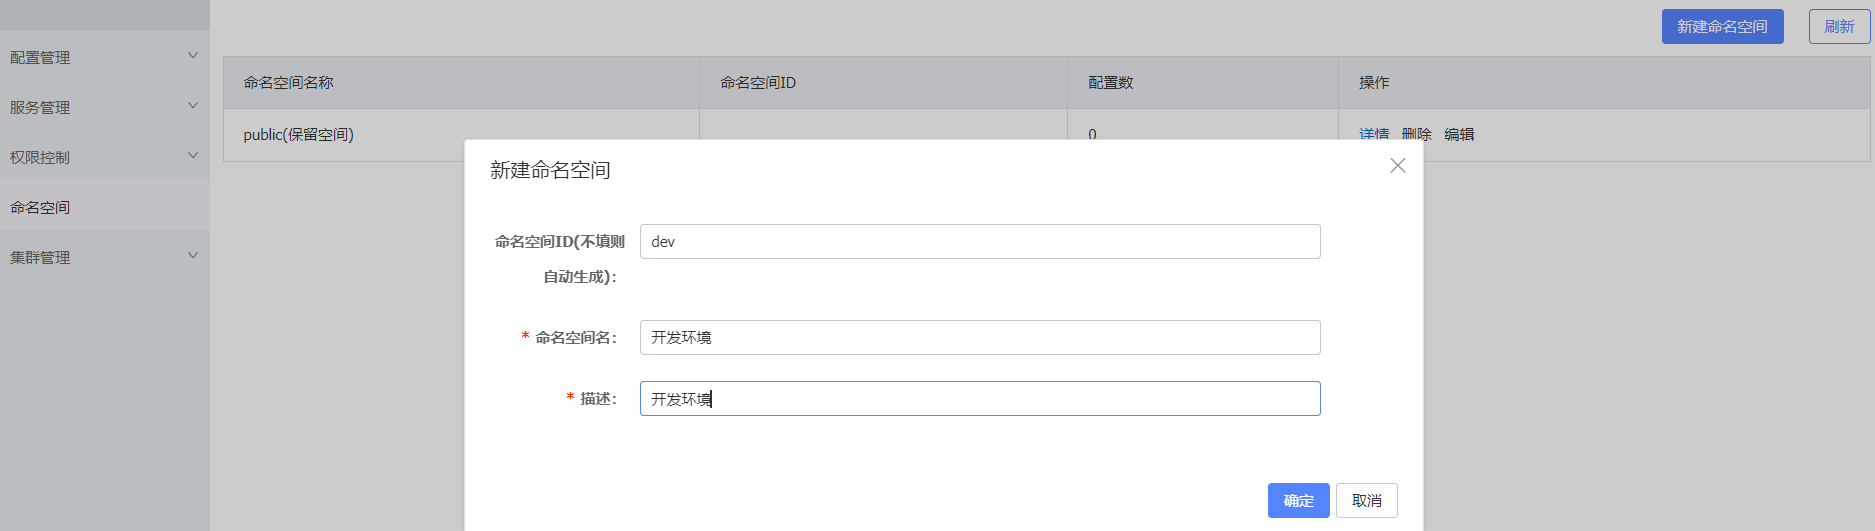
Task: Click the 命名空间ID column header
Action: click(x=758, y=83)
